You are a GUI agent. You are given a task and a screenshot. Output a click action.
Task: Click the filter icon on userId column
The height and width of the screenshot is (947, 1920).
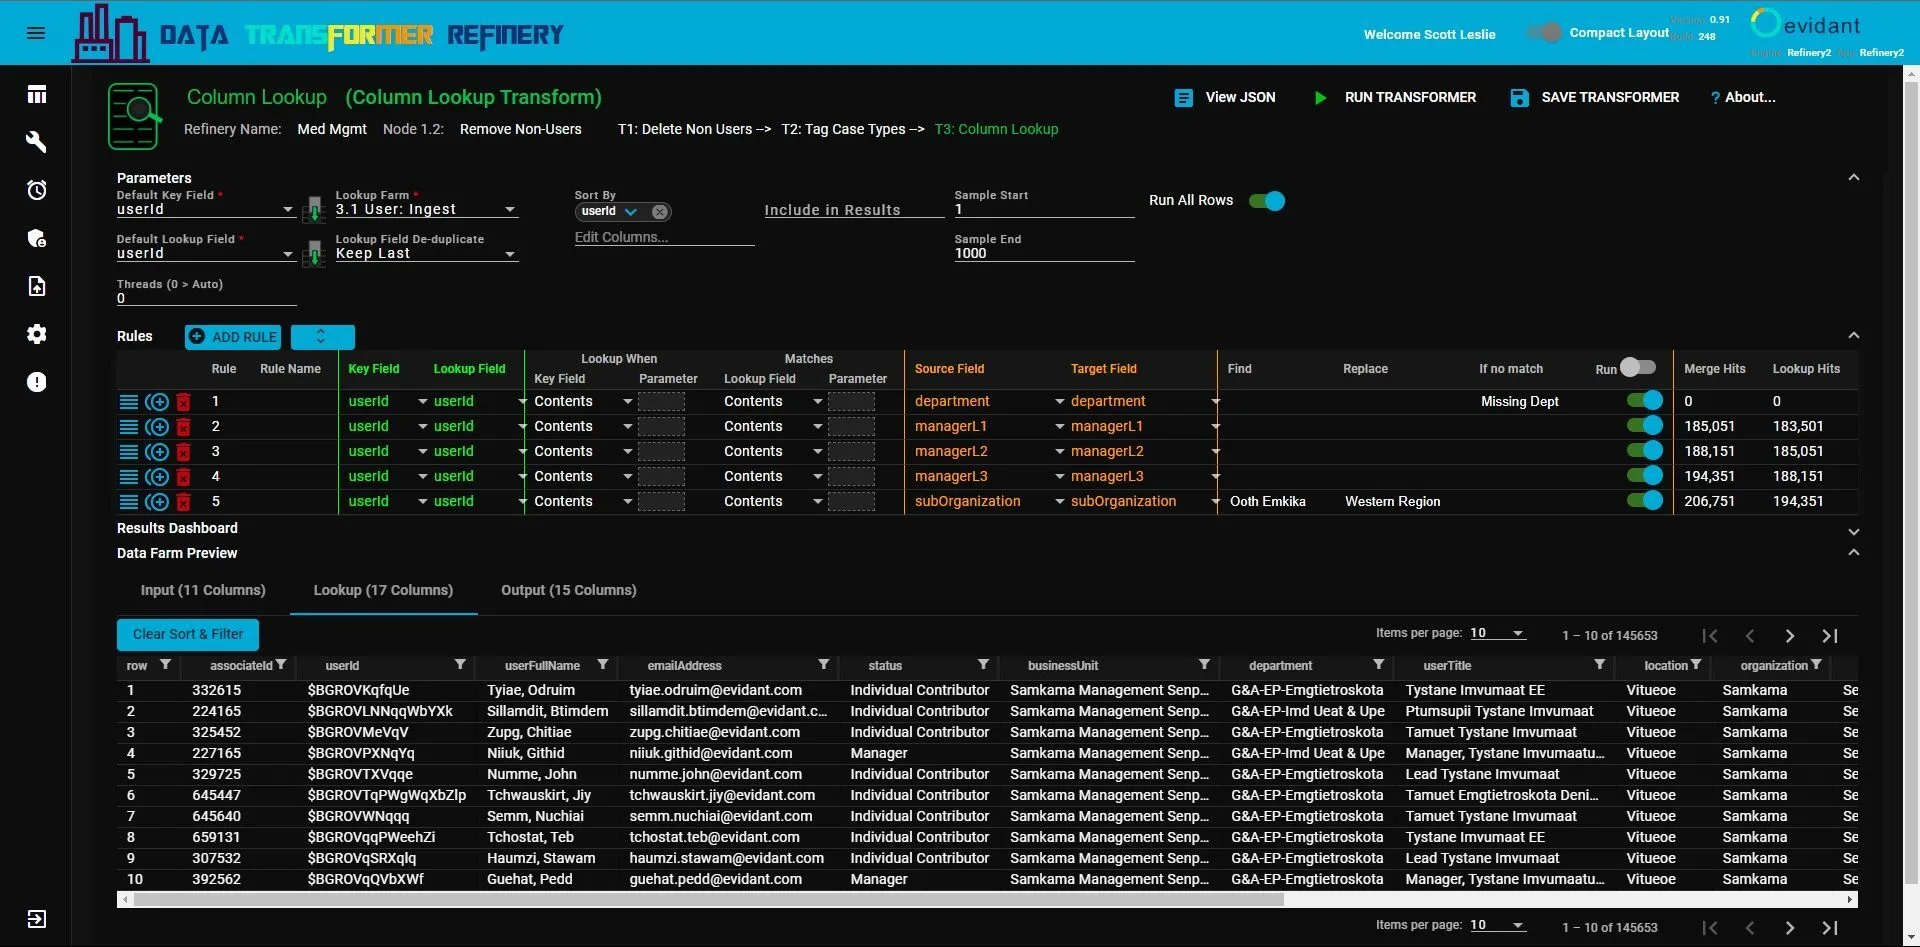click(460, 665)
